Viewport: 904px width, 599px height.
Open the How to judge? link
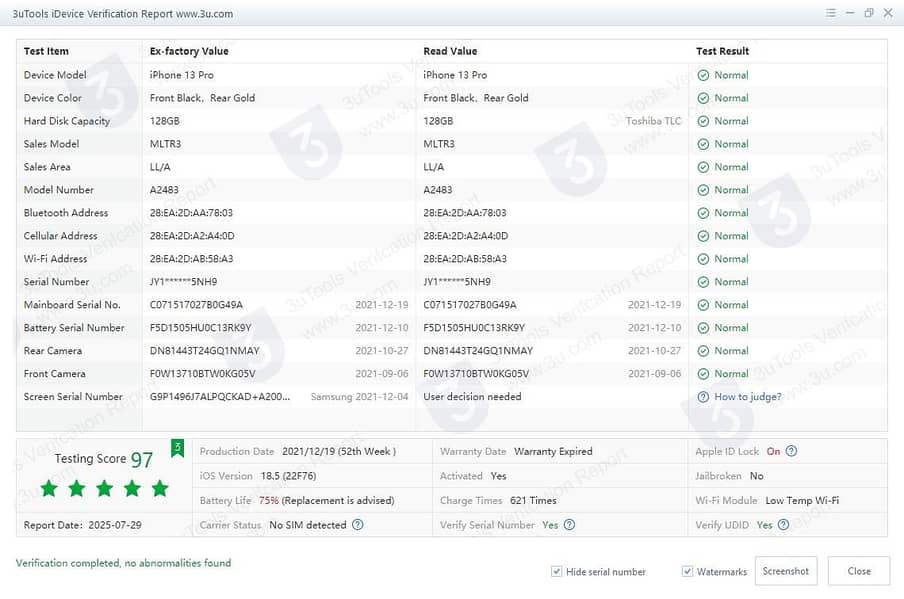(747, 397)
